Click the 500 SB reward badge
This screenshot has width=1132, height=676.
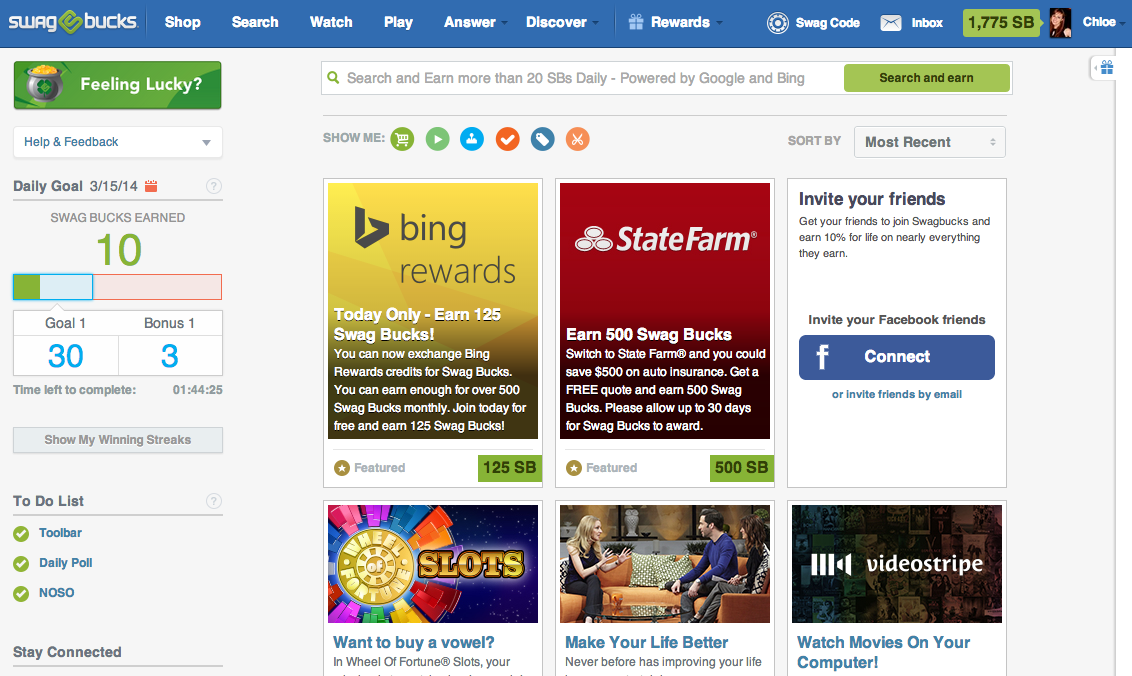pyautogui.click(x=741, y=468)
